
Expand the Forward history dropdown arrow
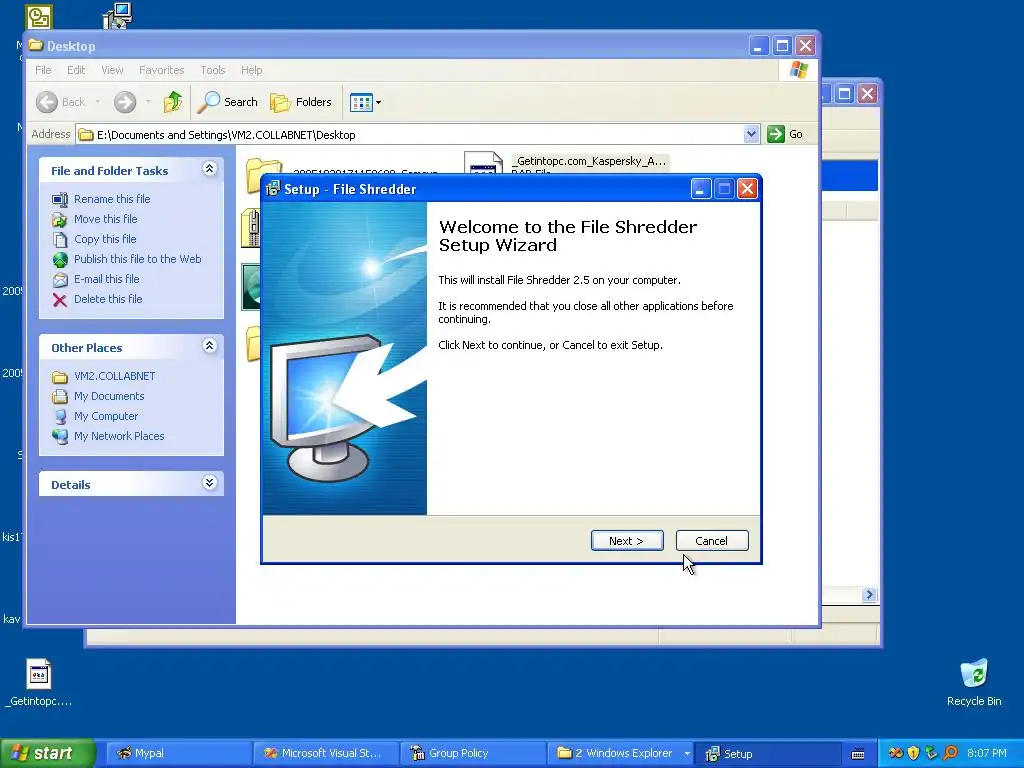click(x=148, y=102)
